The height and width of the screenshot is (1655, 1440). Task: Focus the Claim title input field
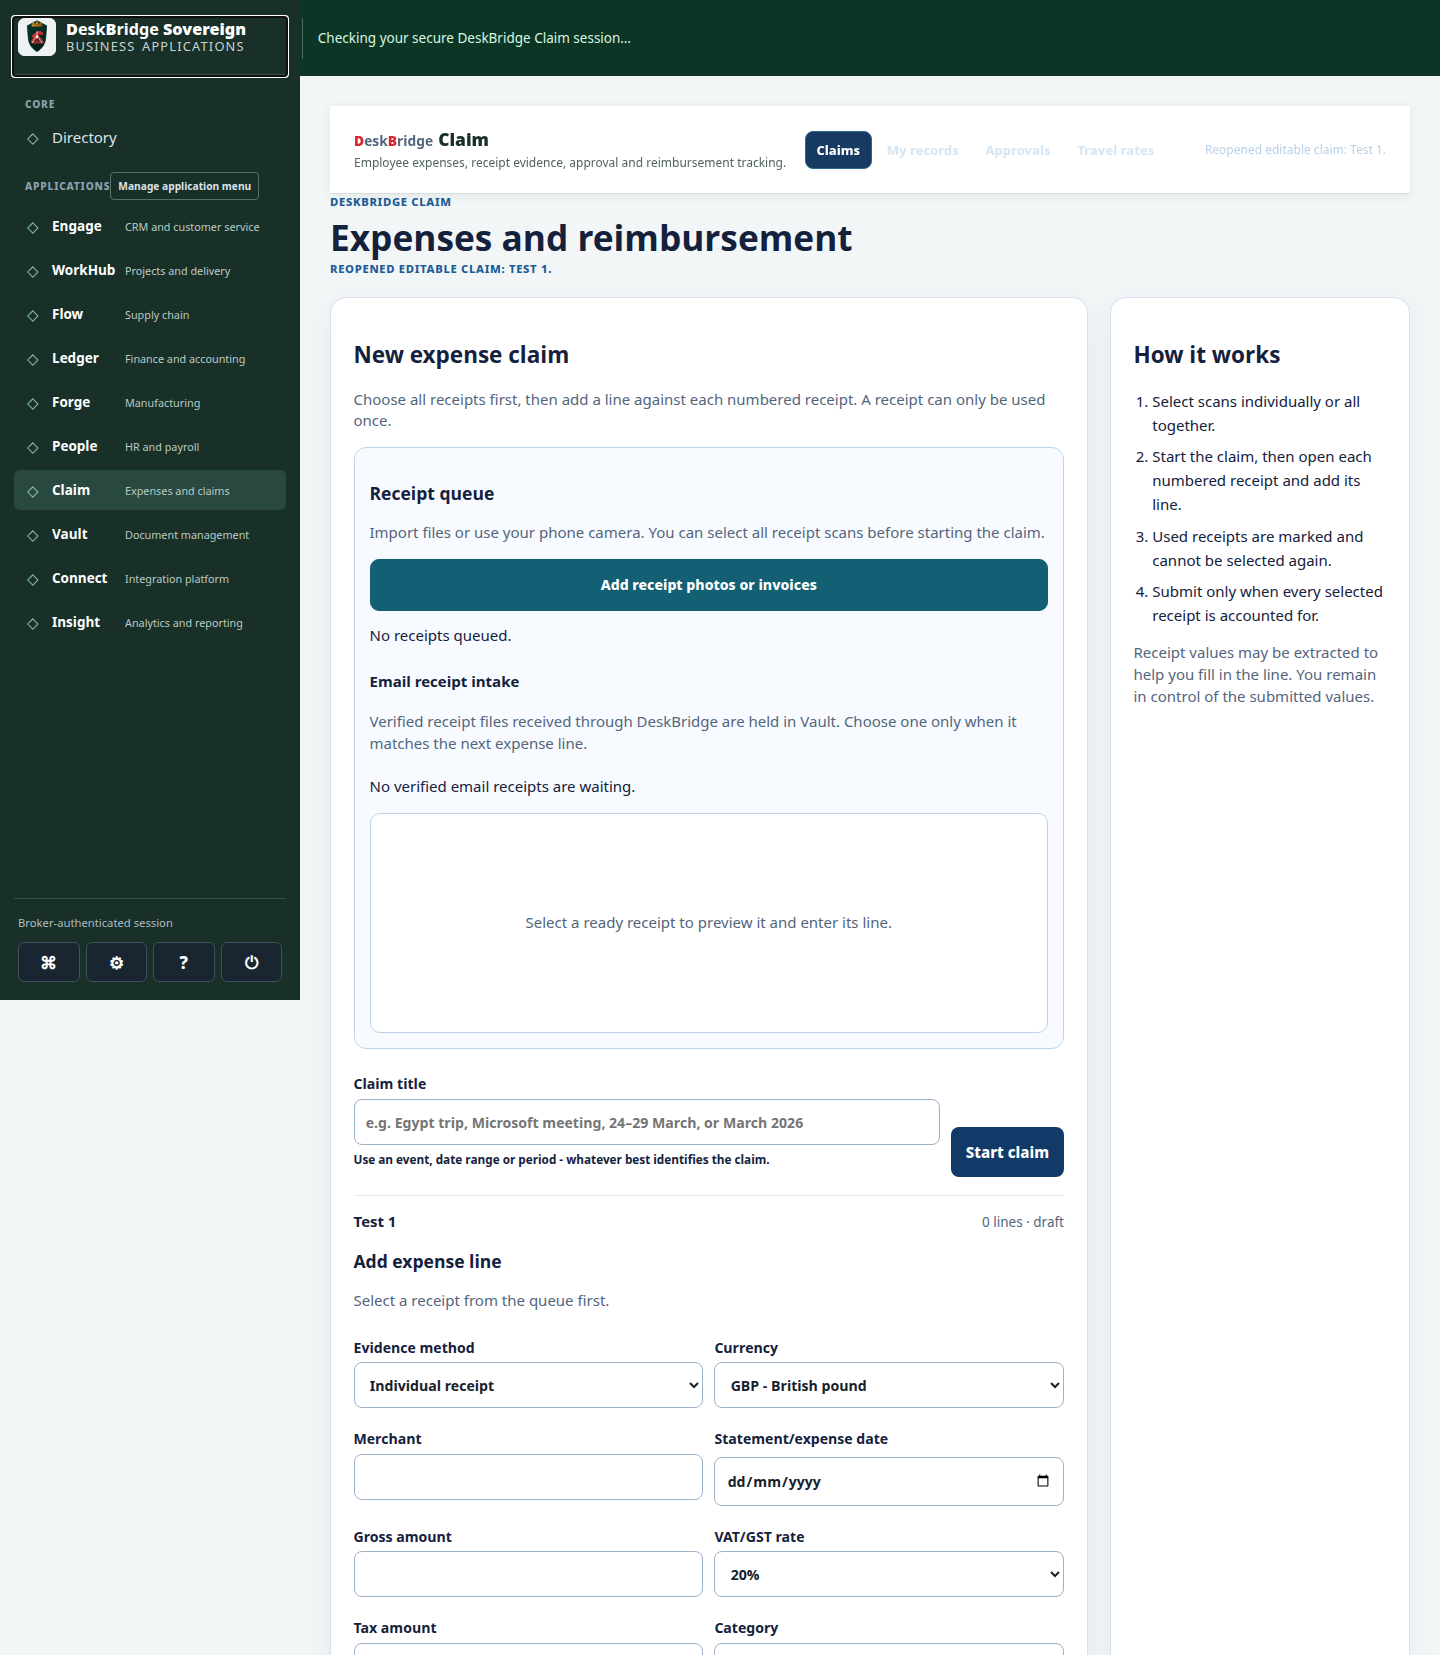pyautogui.click(x=646, y=1122)
